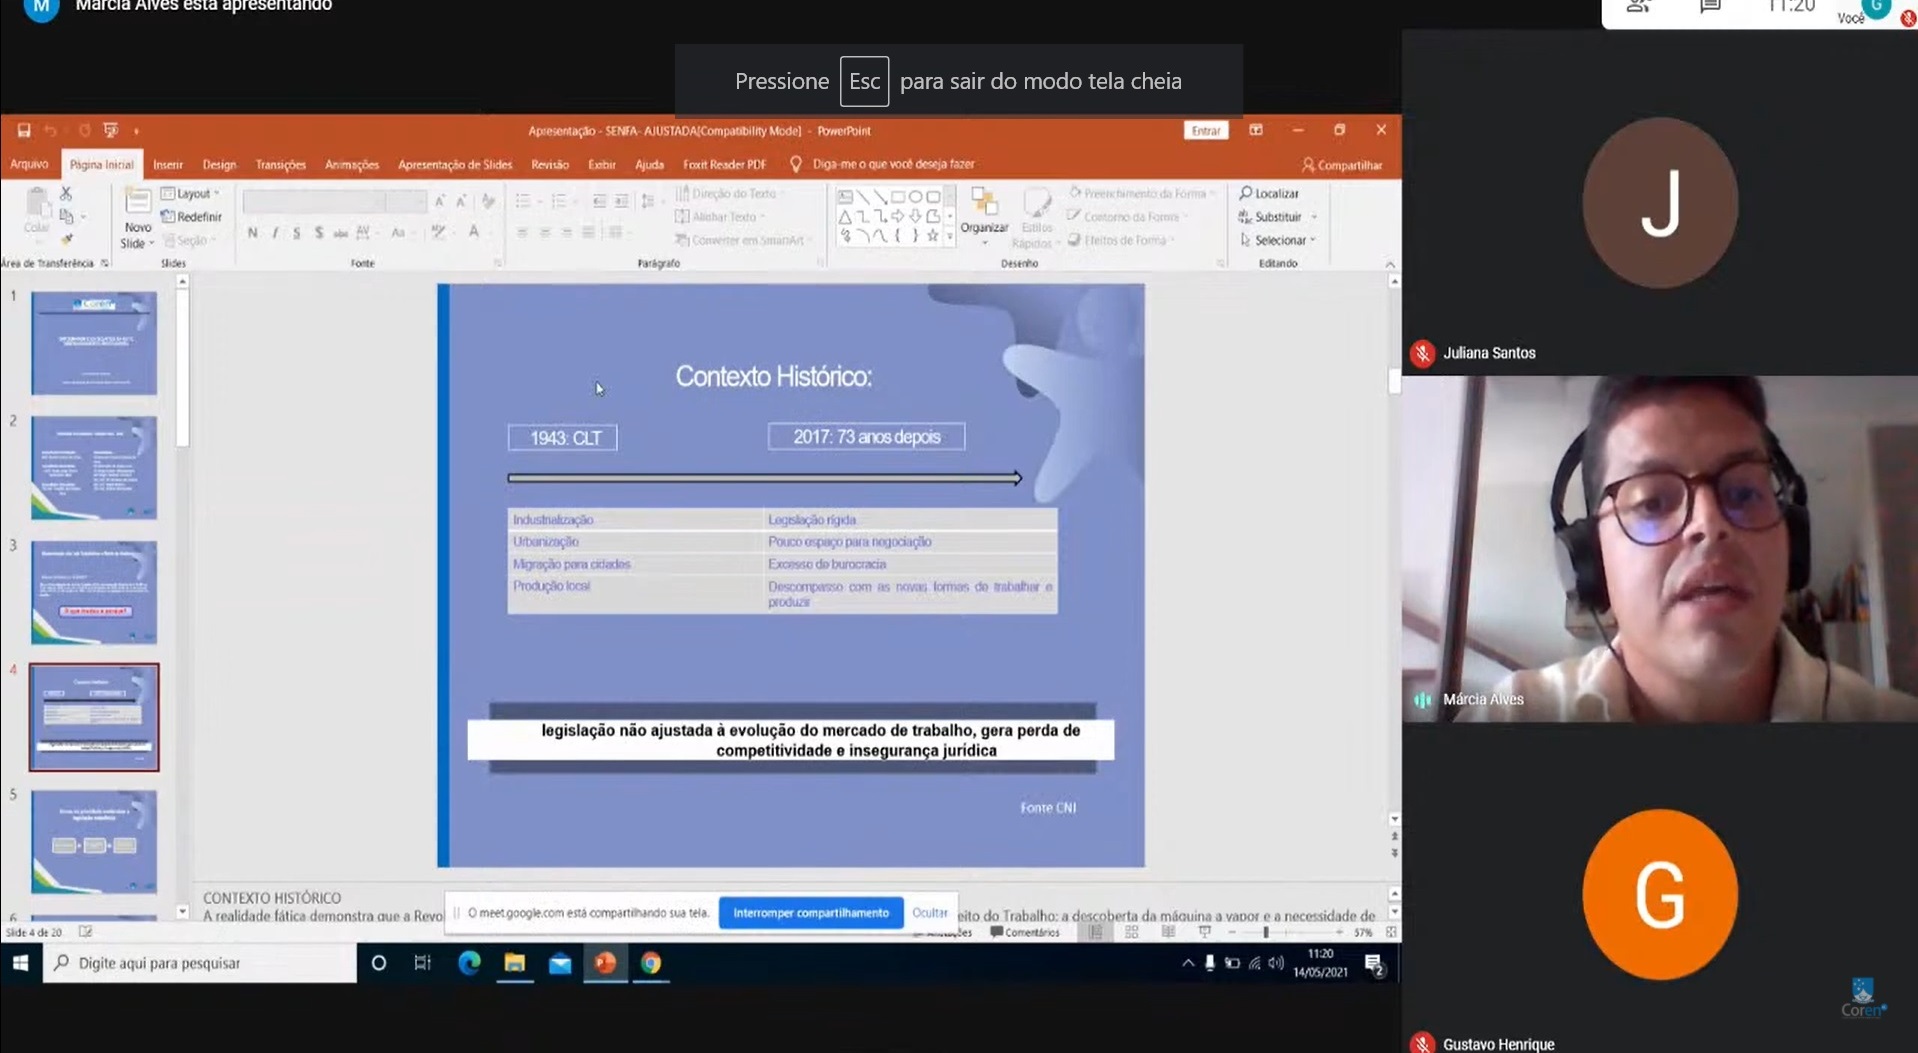Screen dimensions: 1918x1053
Task: Open the Apresentação de Slides tab
Action: 454,165
